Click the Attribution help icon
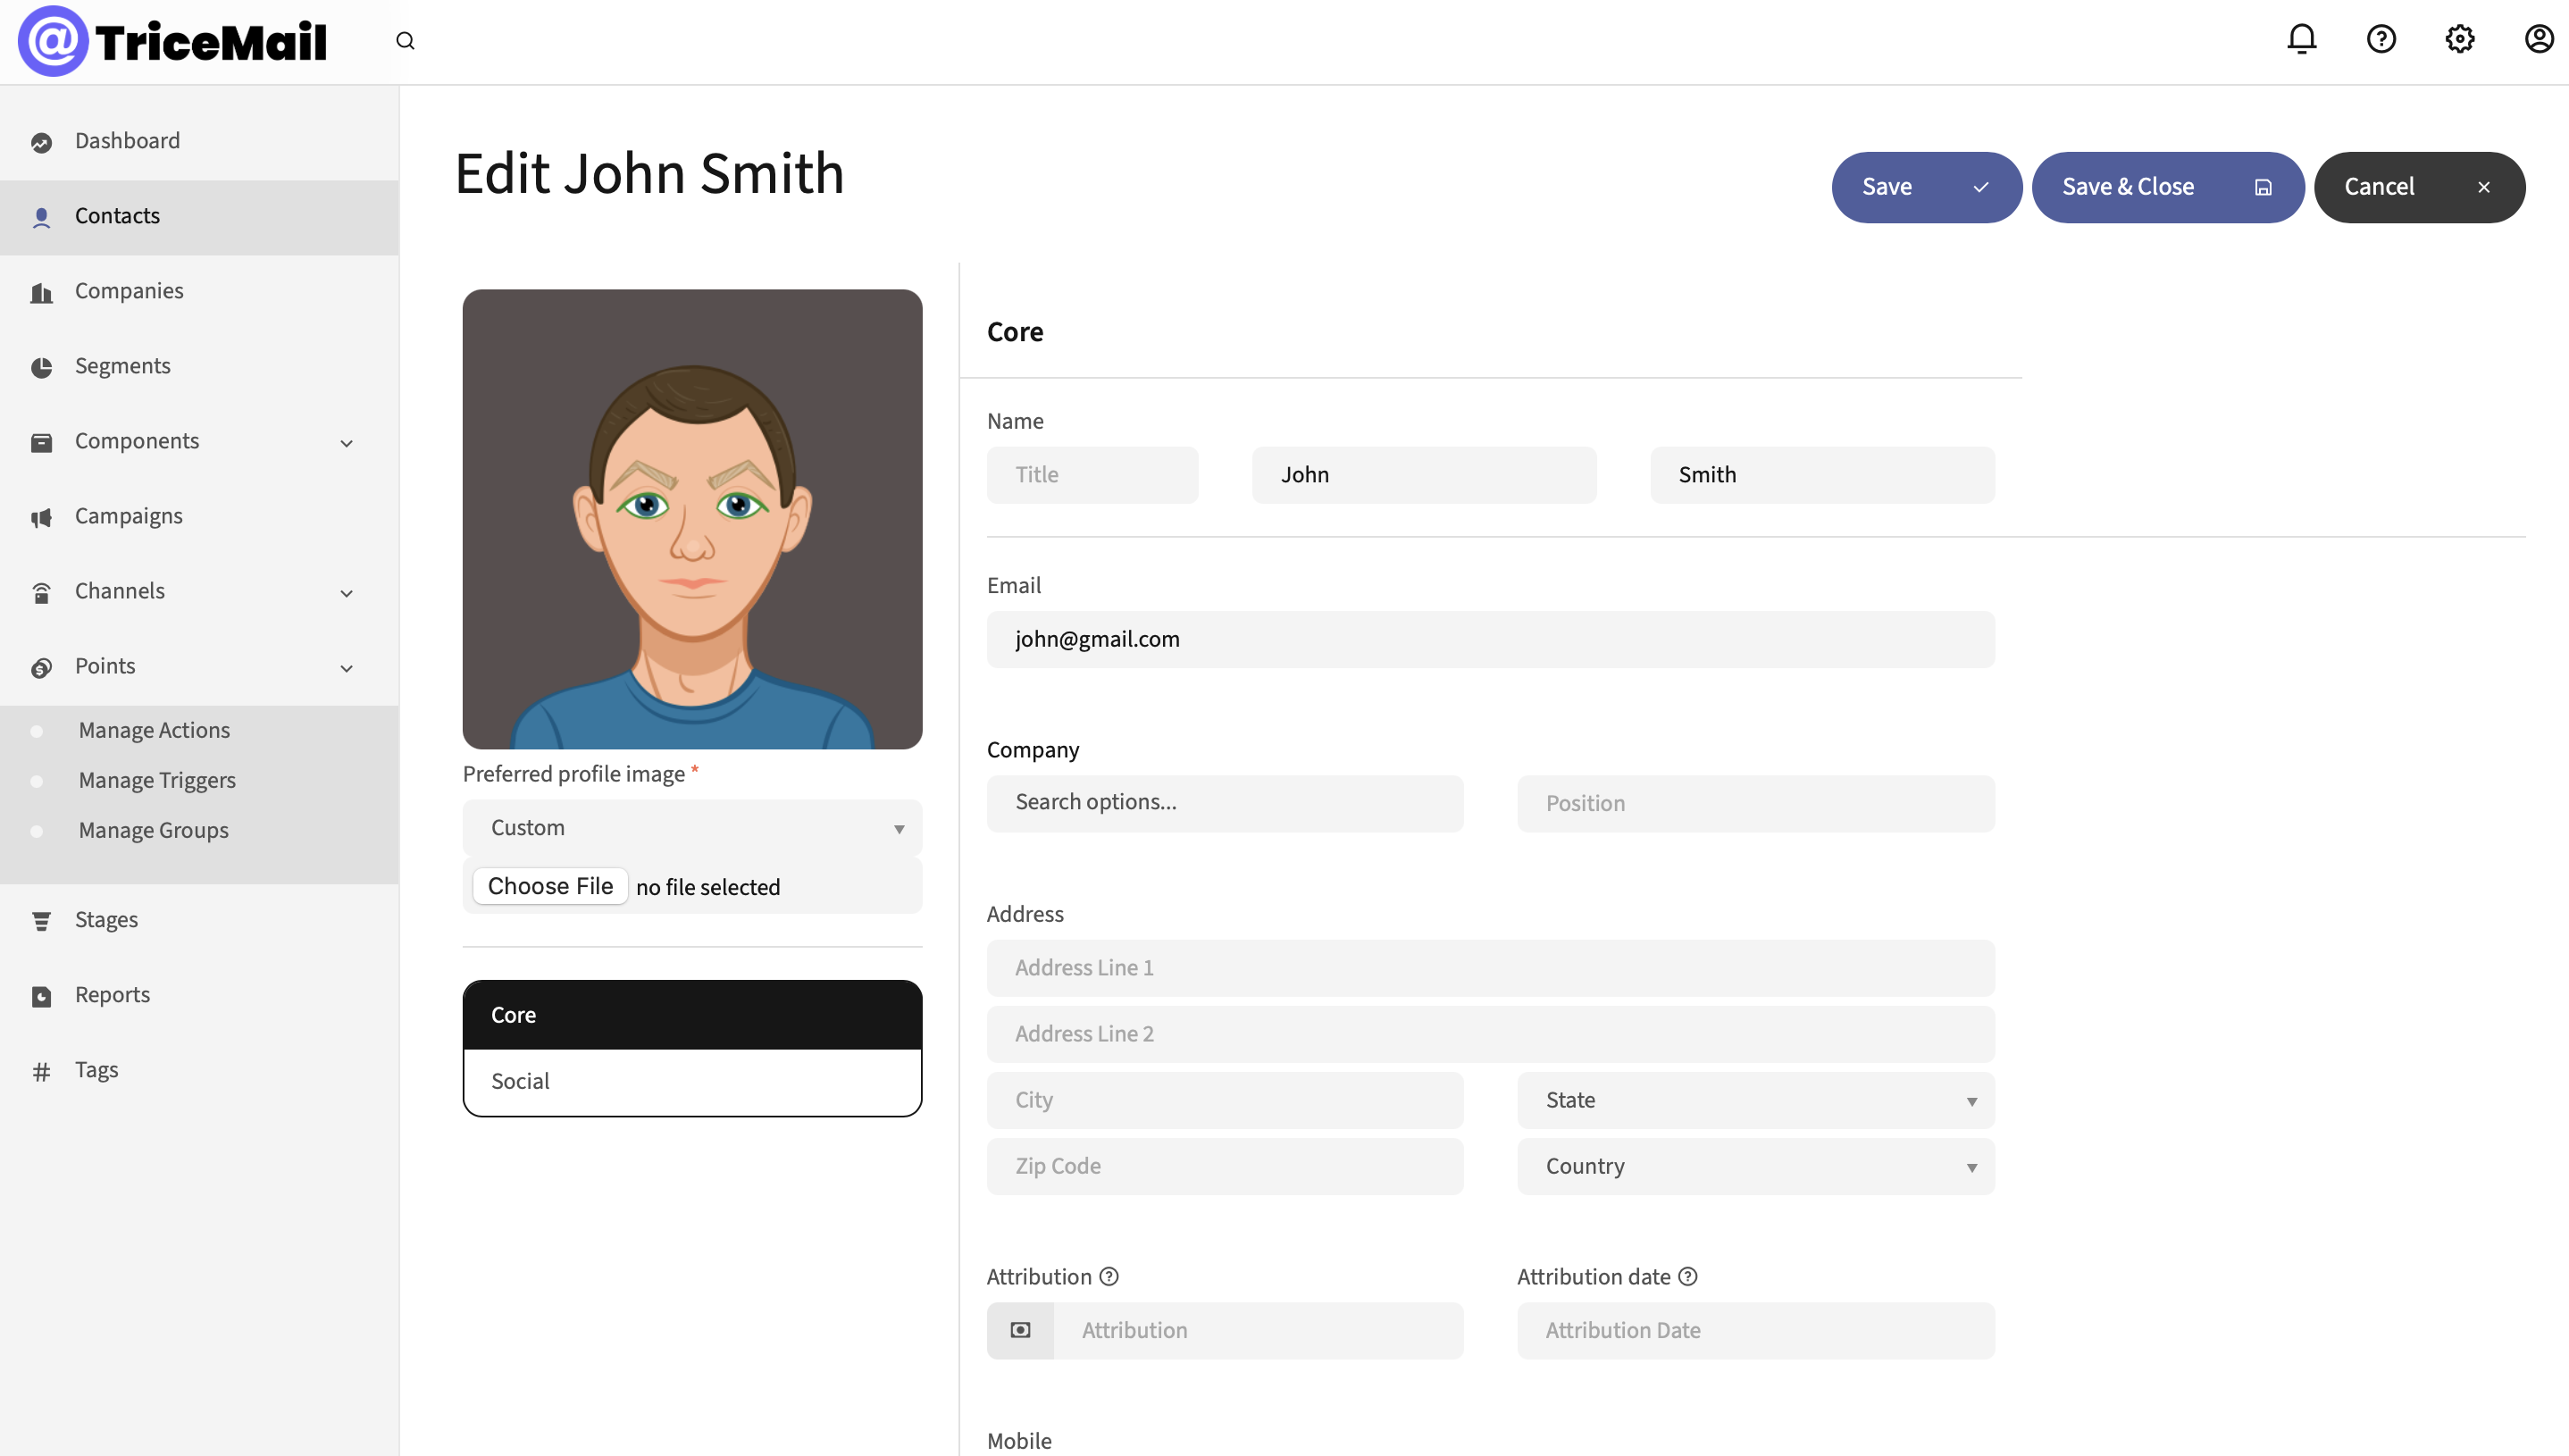The height and width of the screenshot is (1456, 2569). pyautogui.click(x=1109, y=1276)
